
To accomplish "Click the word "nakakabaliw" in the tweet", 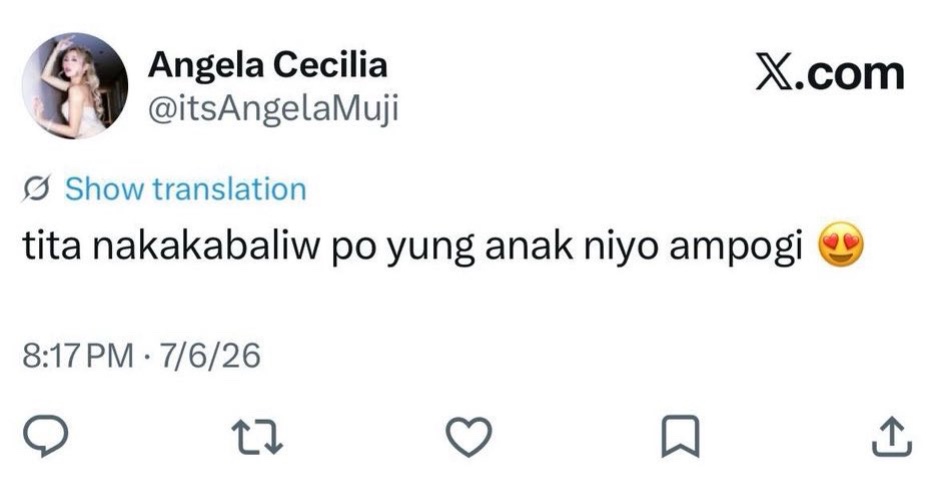I will [206, 246].
